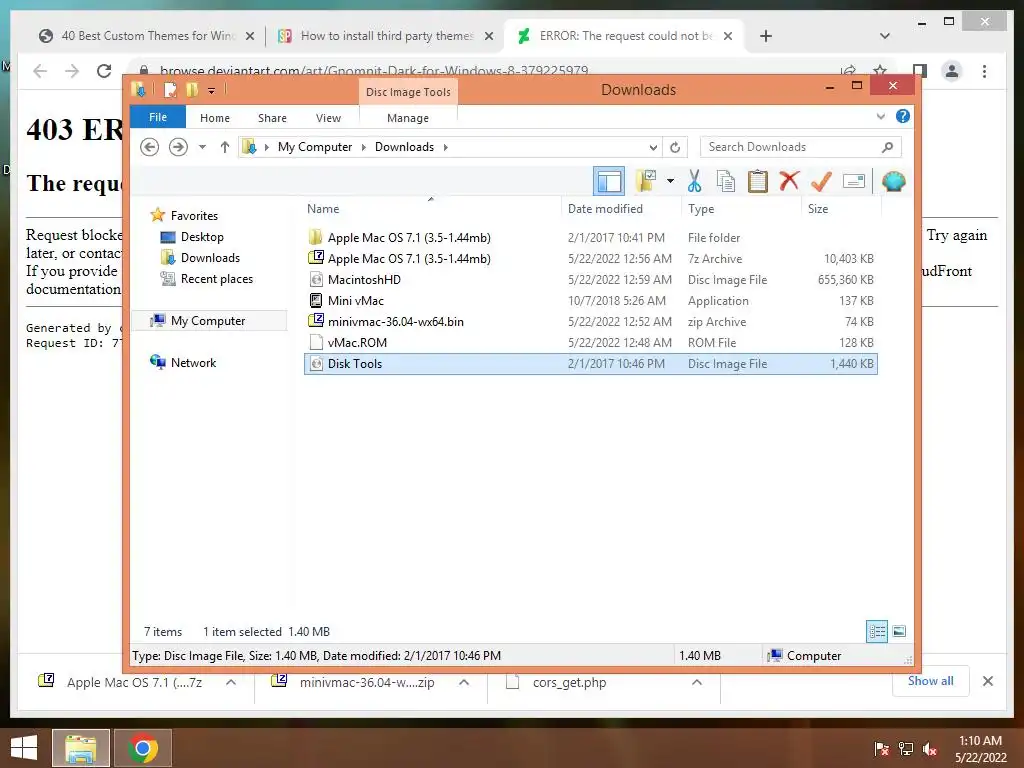This screenshot has height=768, width=1024.
Task: Refresh the Downloads folder view
Action: pyautogui.click(x=675, y=148)
